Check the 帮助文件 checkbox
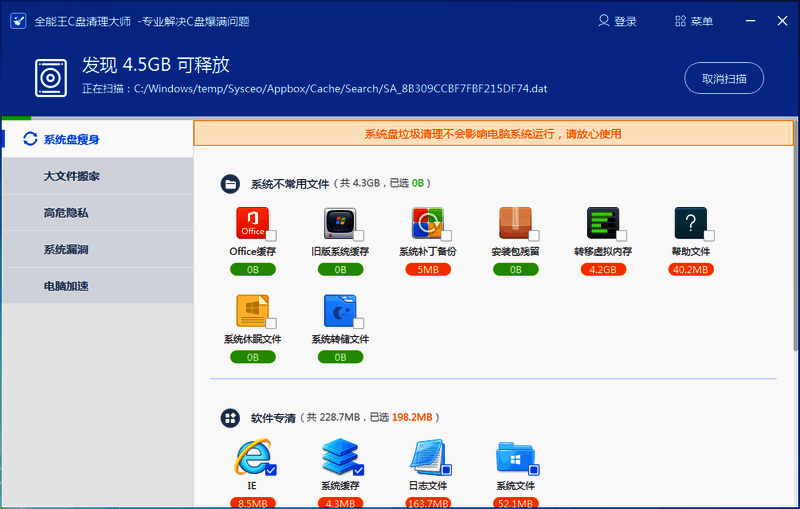The height and width of the screenshot is (509, 800). [x=709, y=235]
